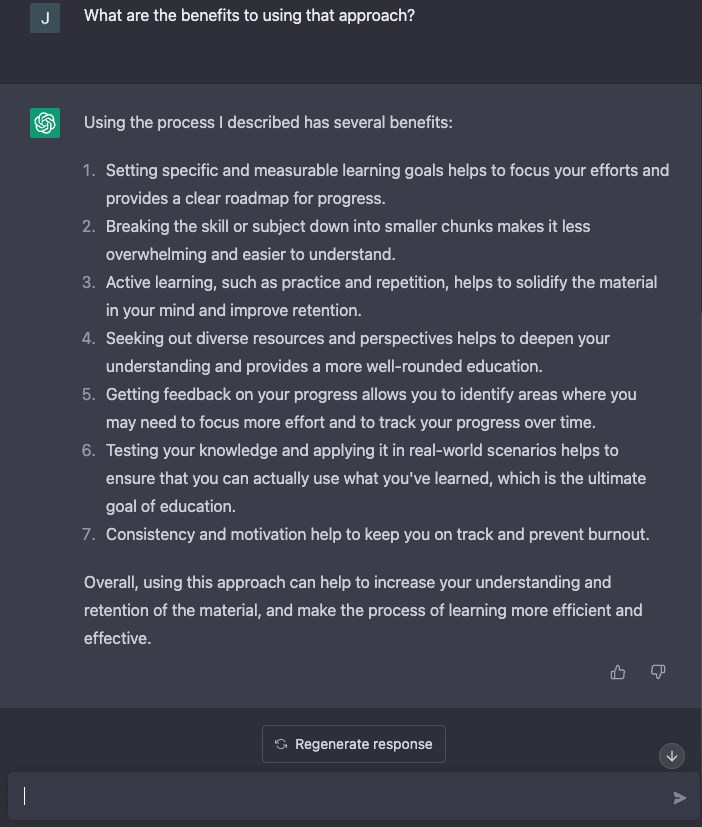Click the thumbs up feedback icon

tap(618, 672)
